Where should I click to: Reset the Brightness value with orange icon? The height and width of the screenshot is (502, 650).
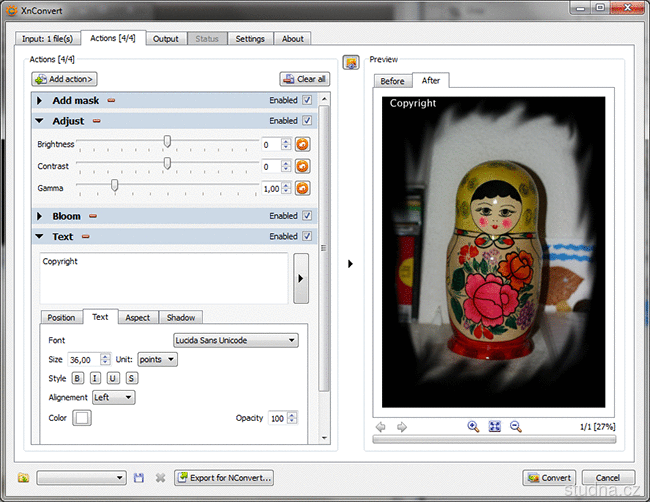pos(302,144)
